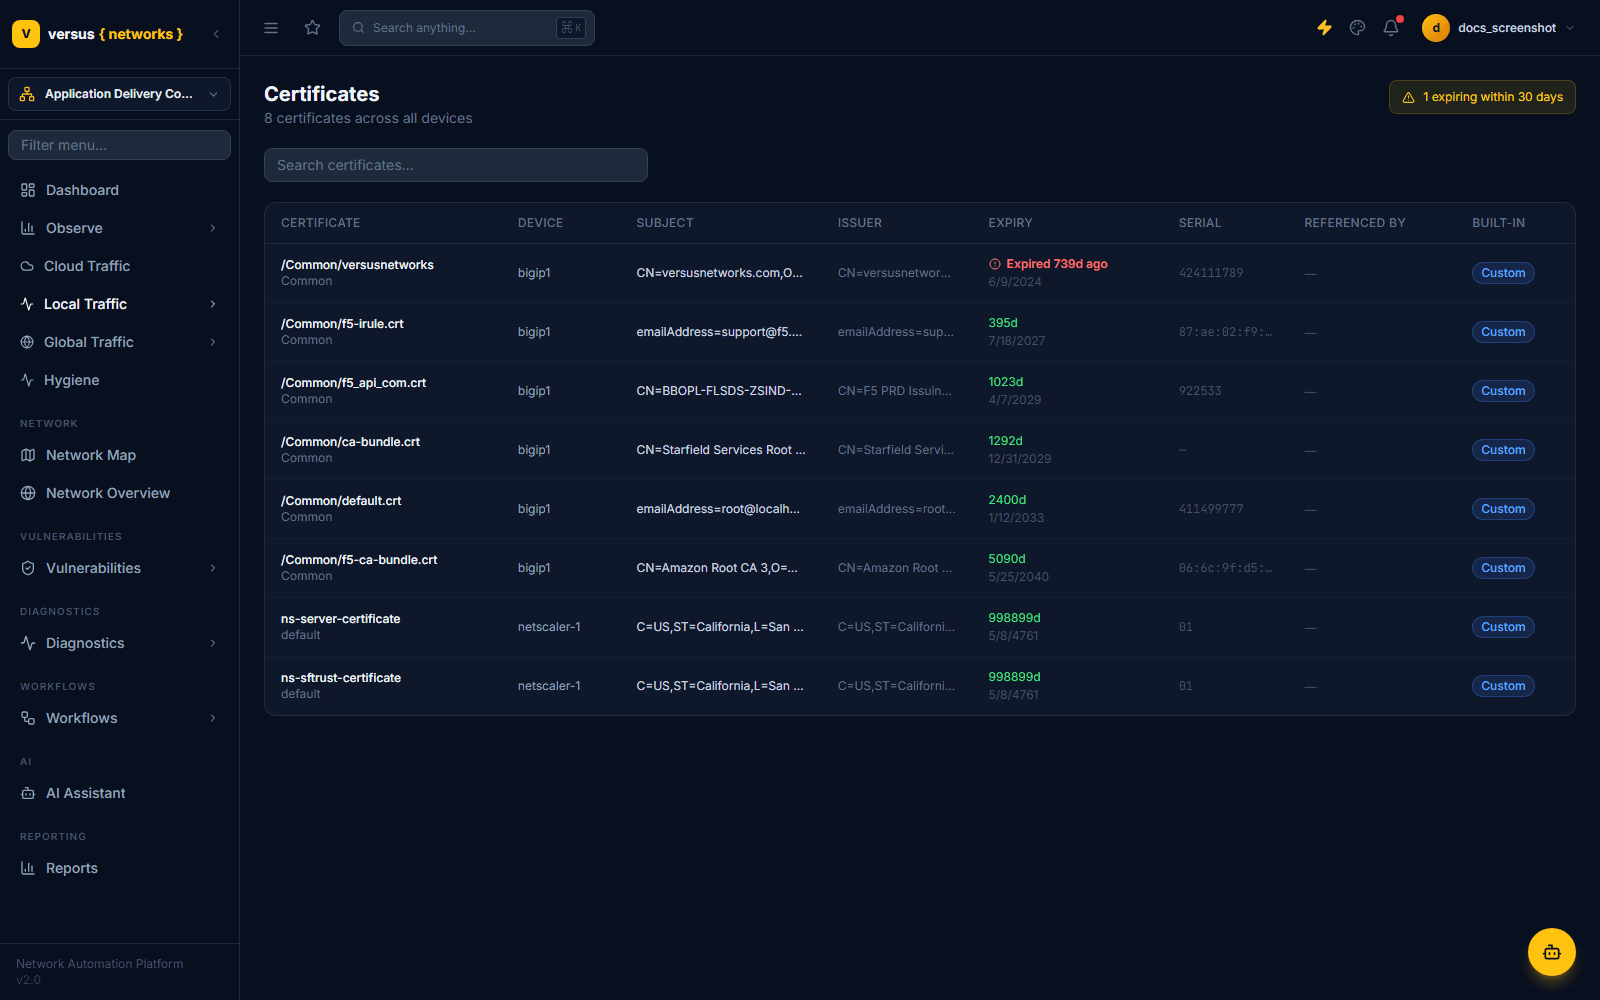The width and height of the screenshot is (1600, 1000).
Task: Click the 1 expiring within 30 days badge
Action: point(1482,97)
